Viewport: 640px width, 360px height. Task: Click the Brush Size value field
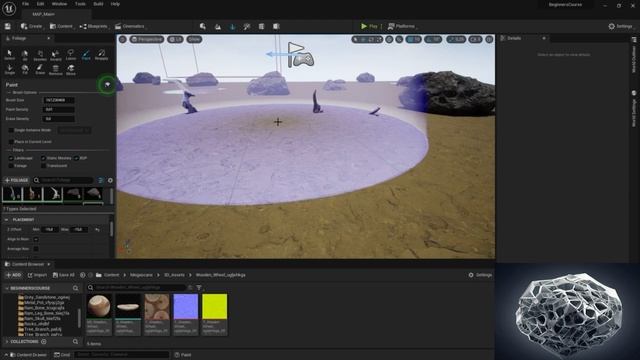pos(59,100)
